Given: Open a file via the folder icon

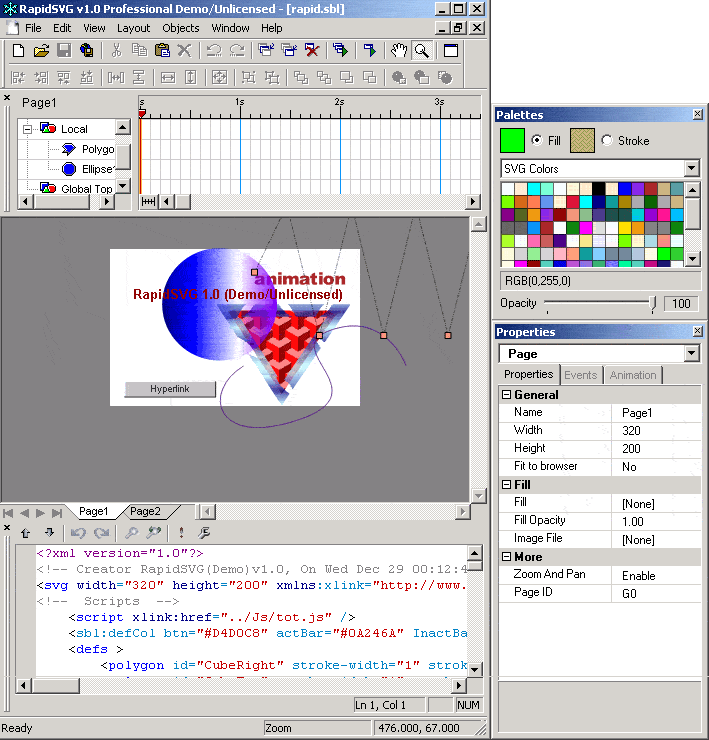Looking at the screenshot, I should [41, 50].
